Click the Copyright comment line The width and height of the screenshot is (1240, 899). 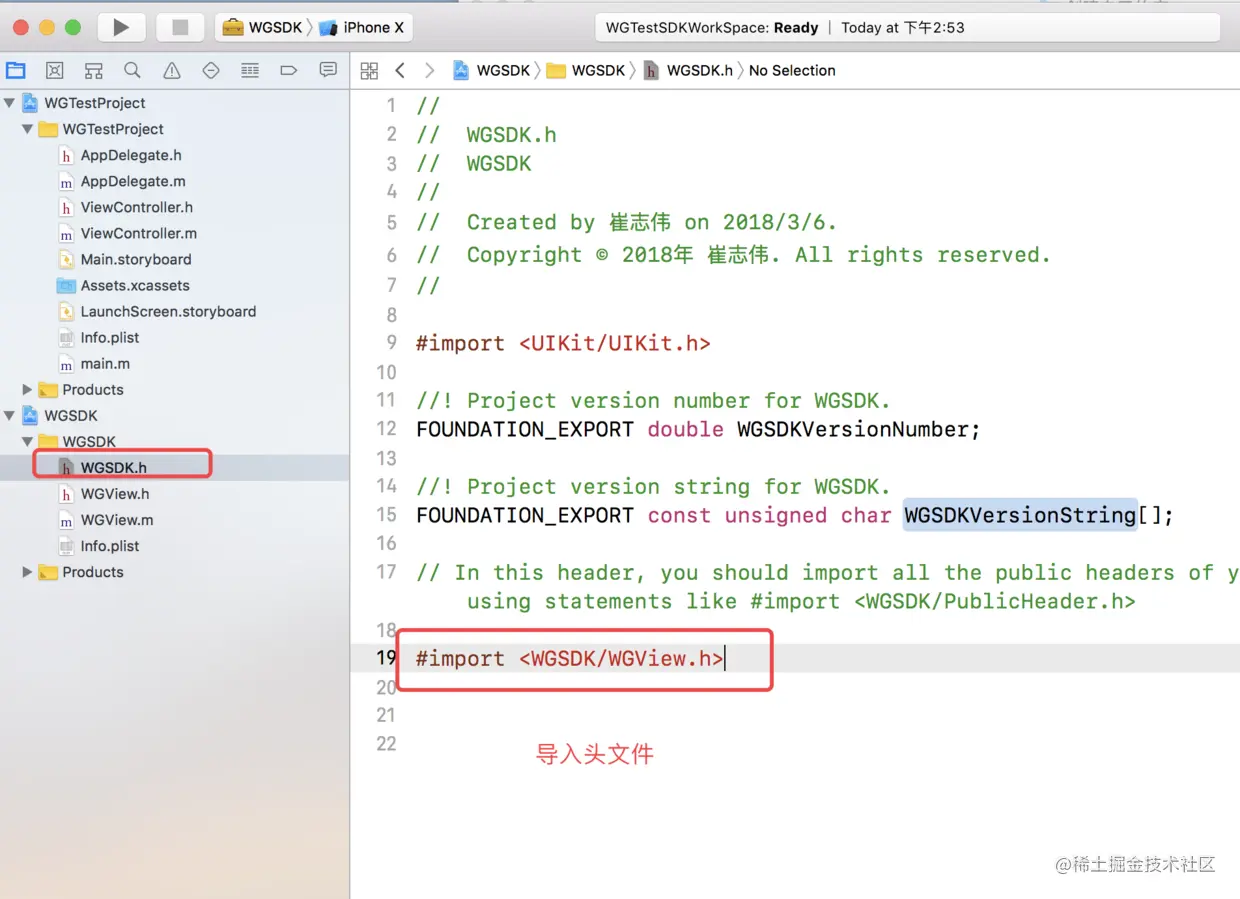pos(734,255)
